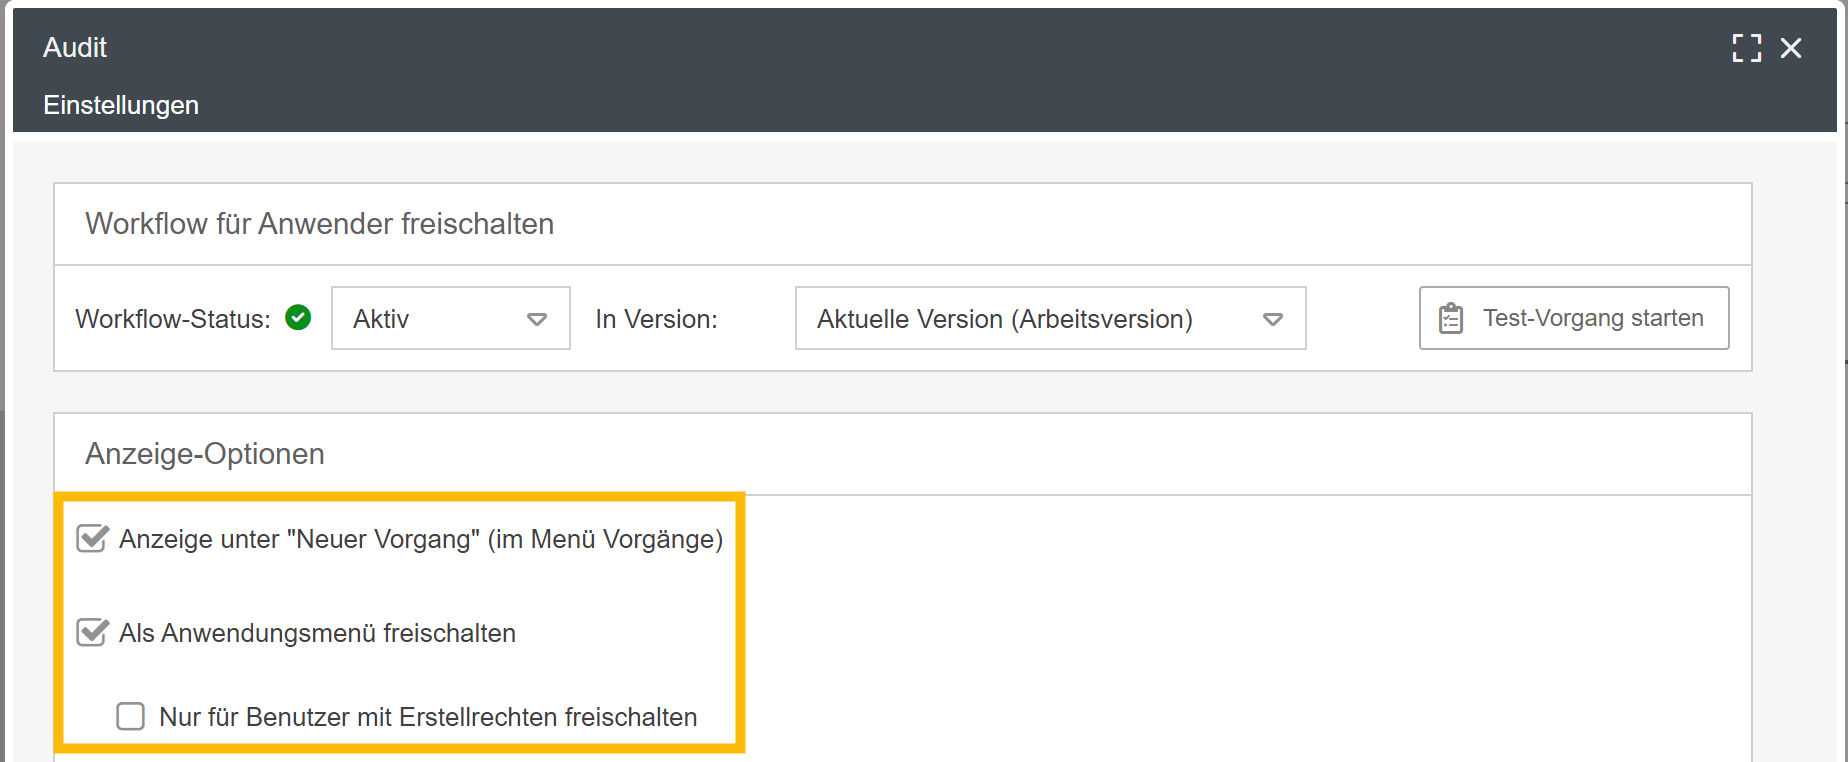1848x762 pixels.
Task: Disable the Als Anwendungsmenü freischalten checkbox
Action: [92, 633]
